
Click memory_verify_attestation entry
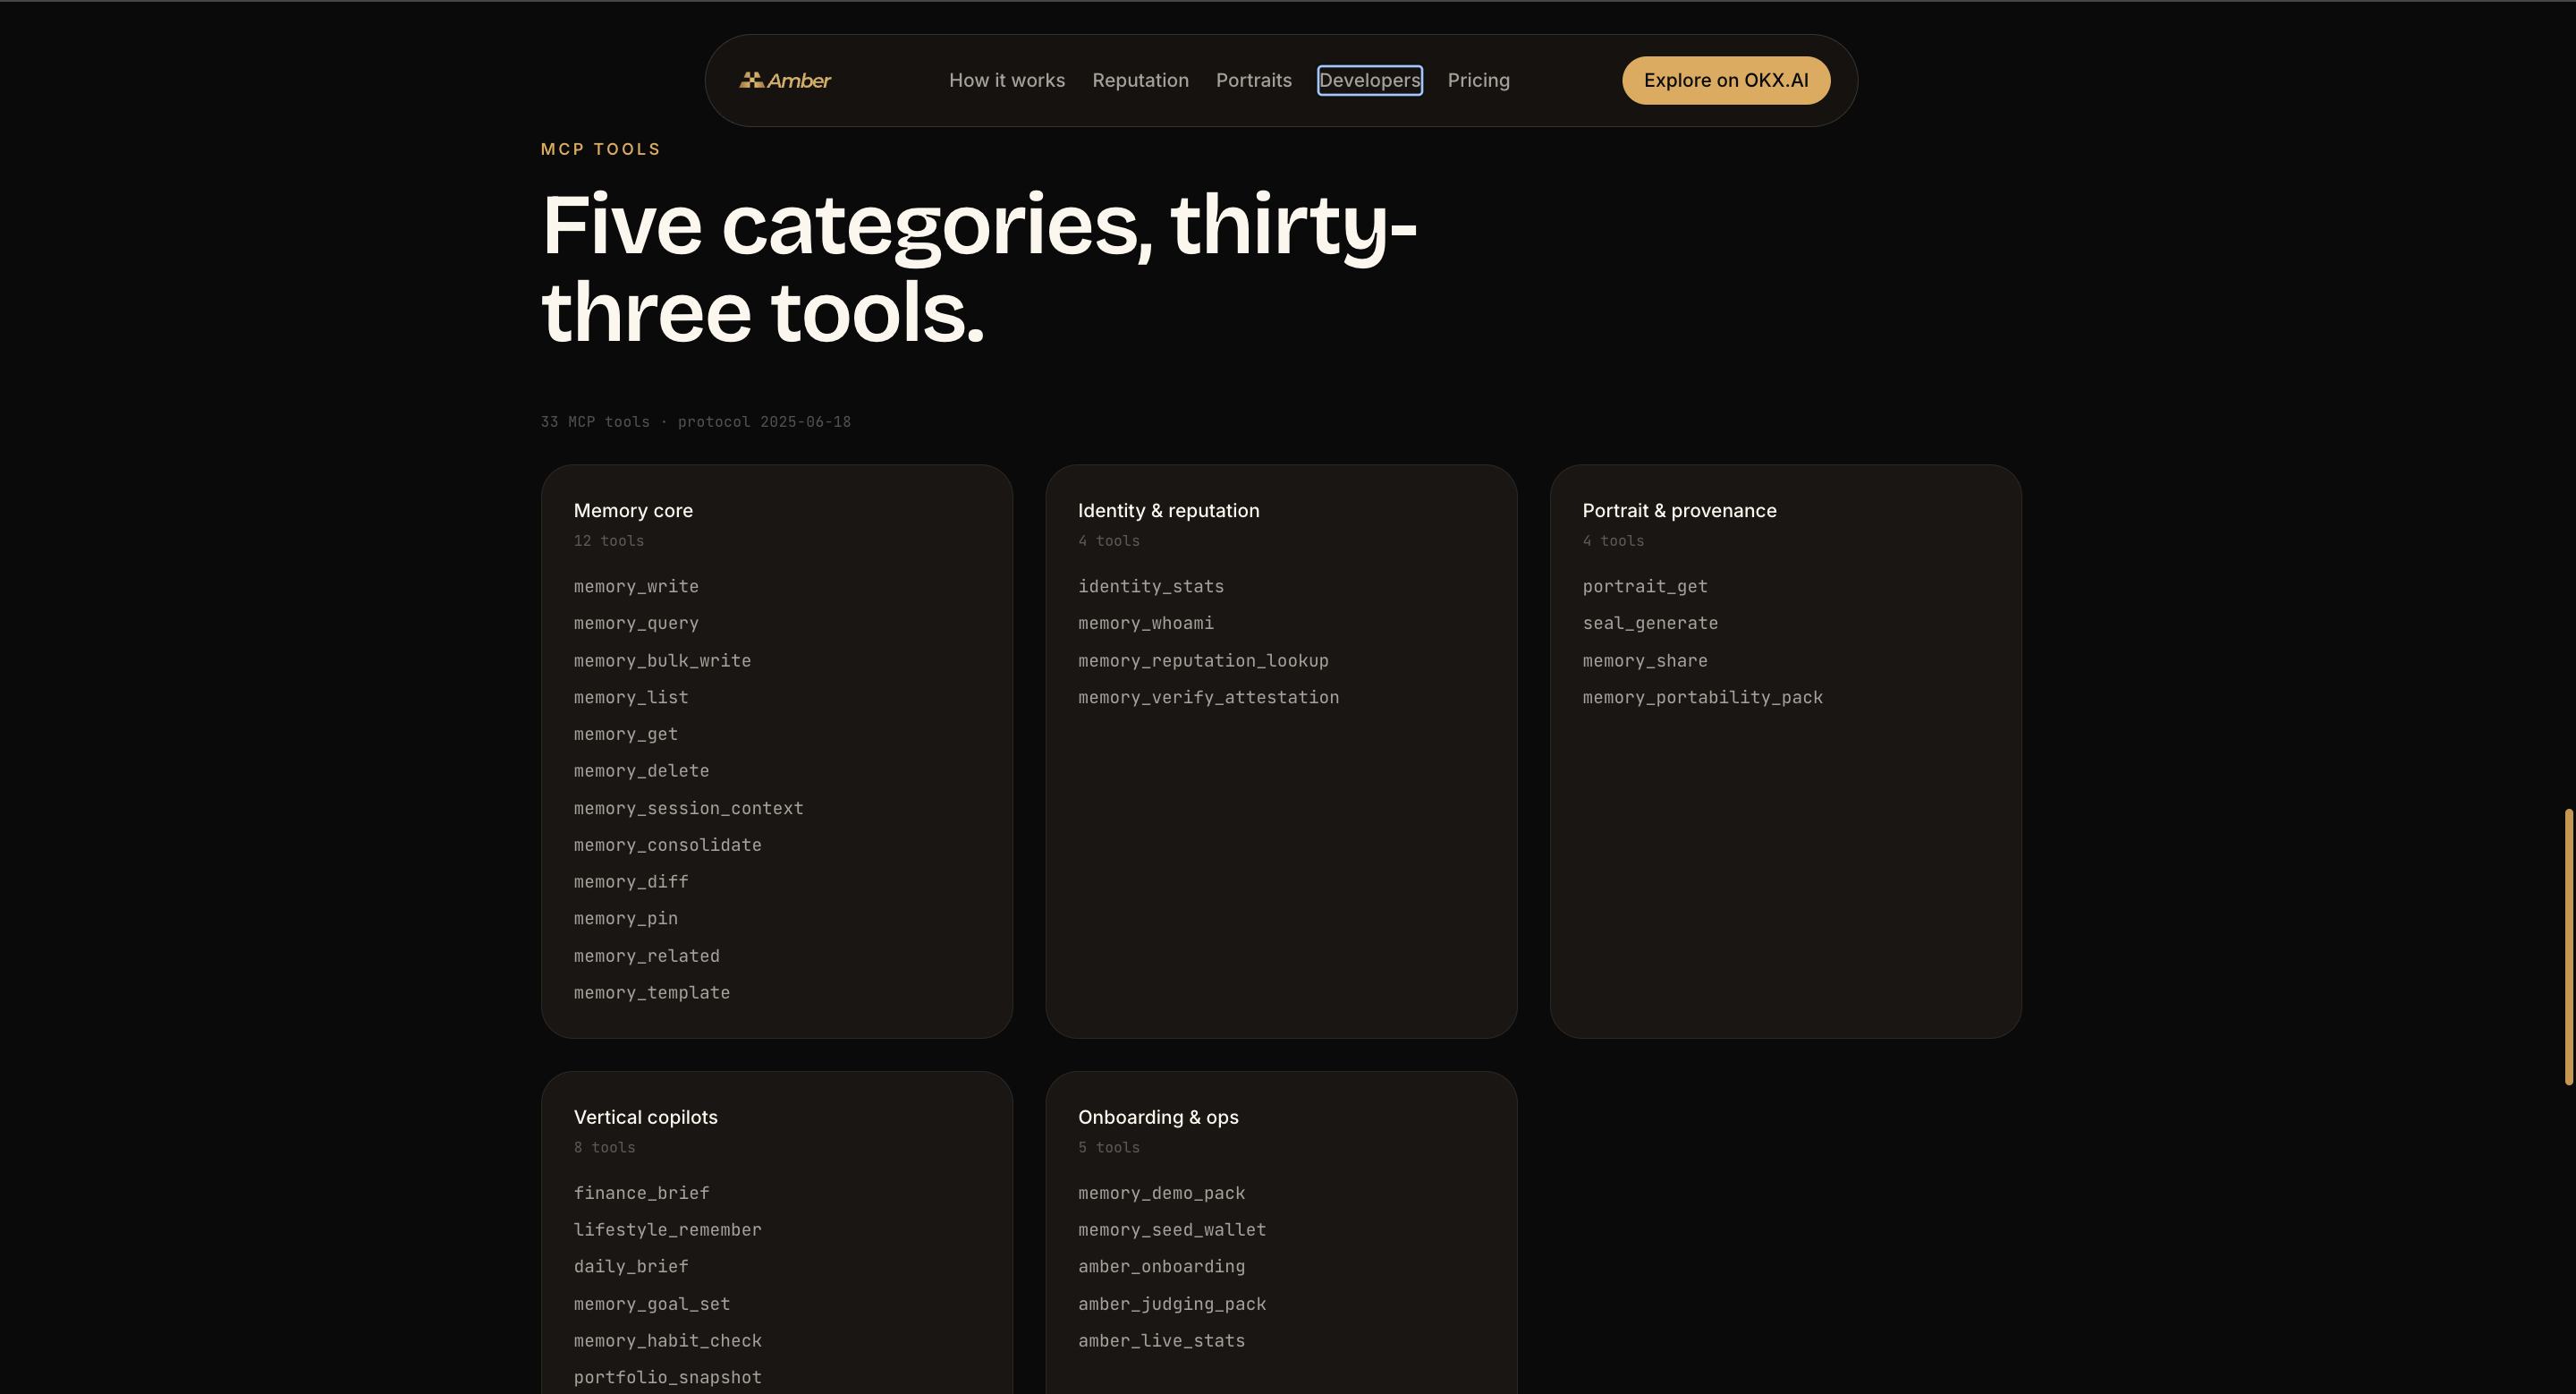(1208, 698)
